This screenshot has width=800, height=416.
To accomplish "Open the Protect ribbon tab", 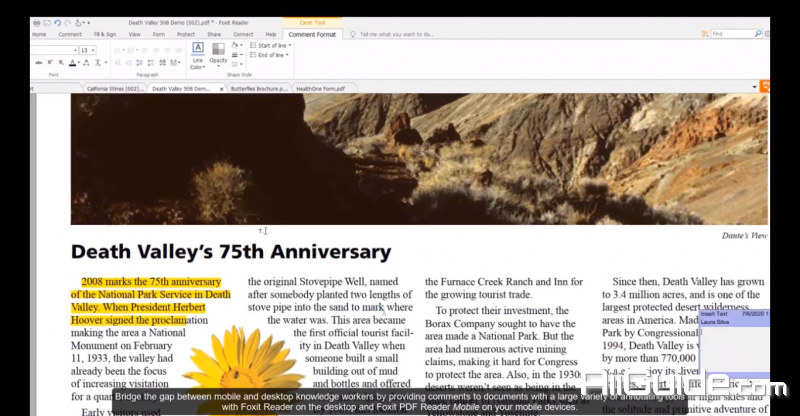I will point(186,34).
